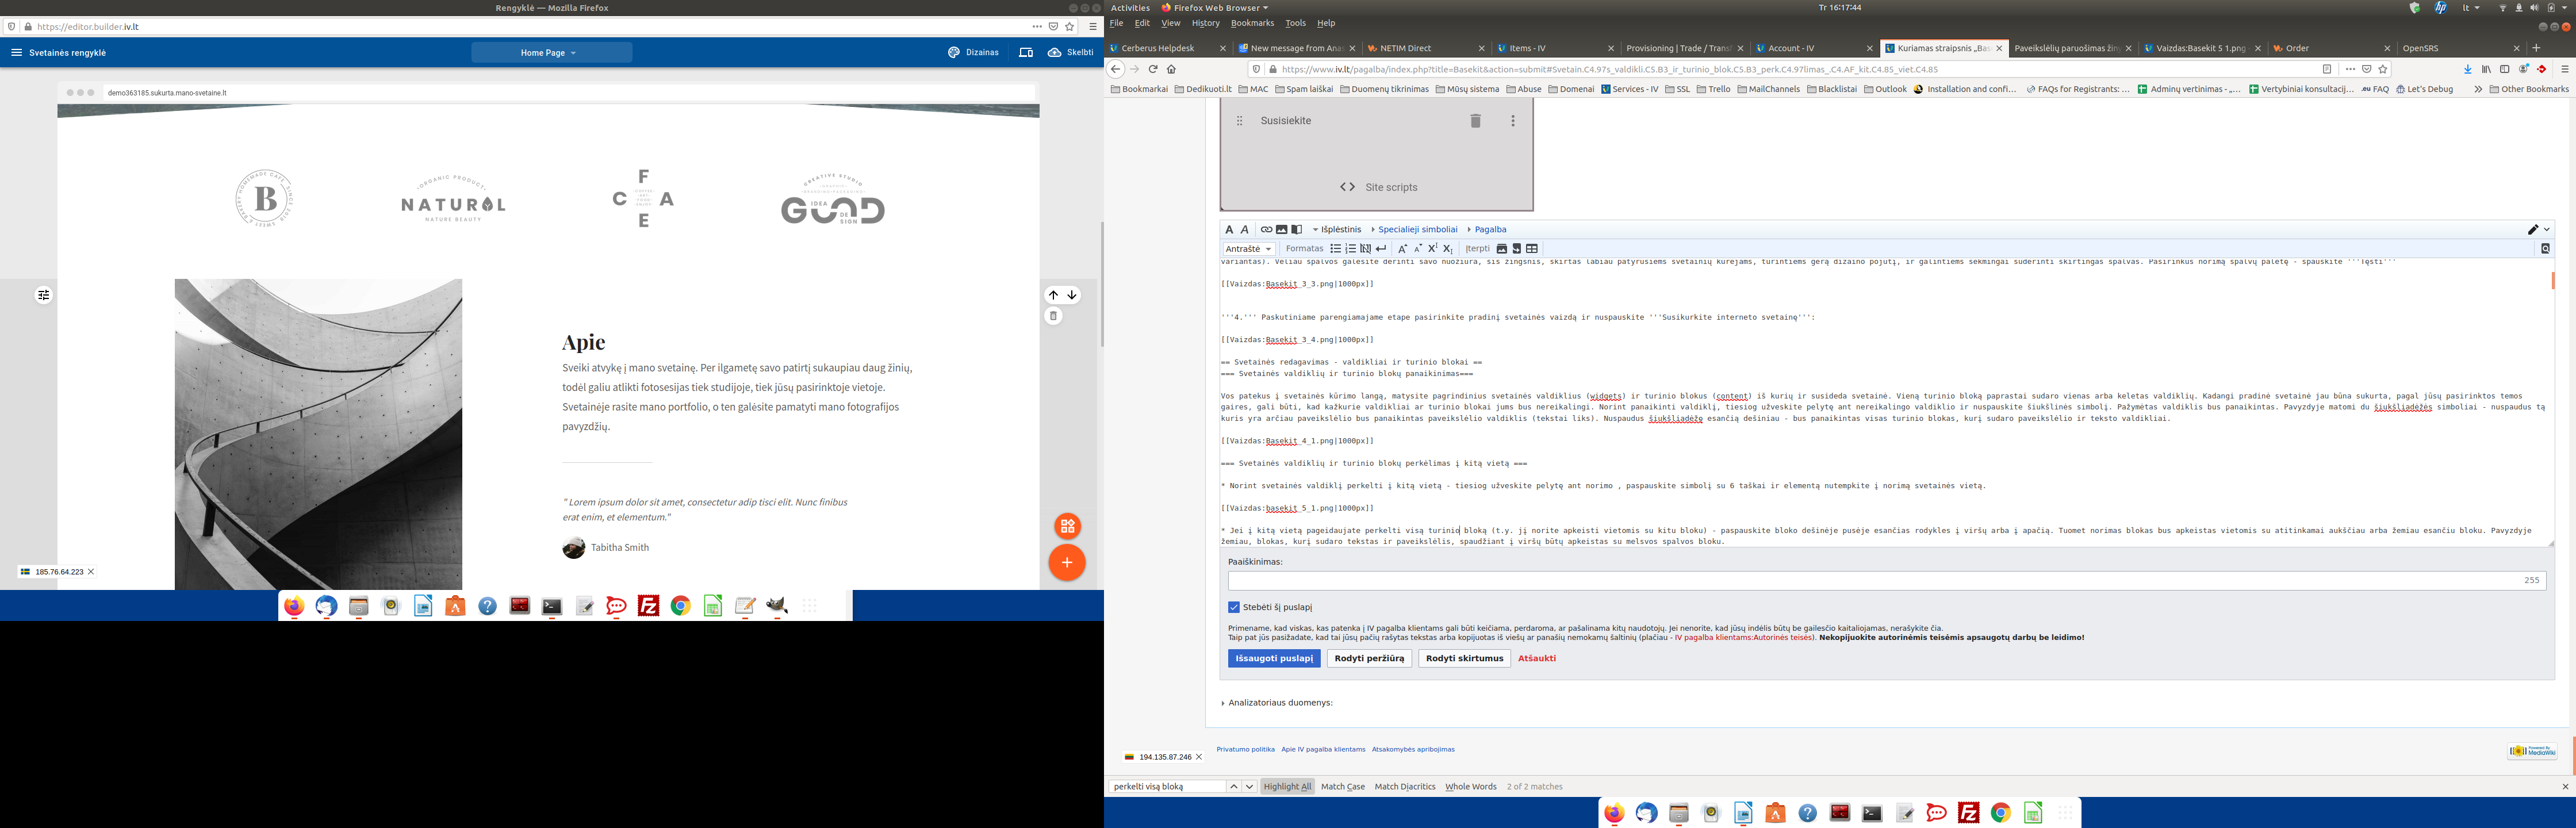Click the superscript formatting icon
Viewport: 2576px width, 828px height.
[1432, 249]
